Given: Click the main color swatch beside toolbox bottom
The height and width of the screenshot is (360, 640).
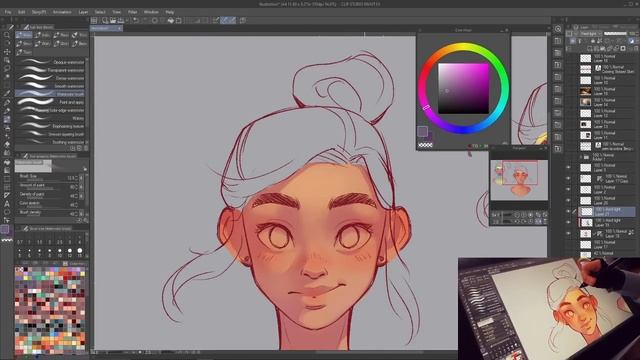Looking at the screenshot, I should point(5,229).
